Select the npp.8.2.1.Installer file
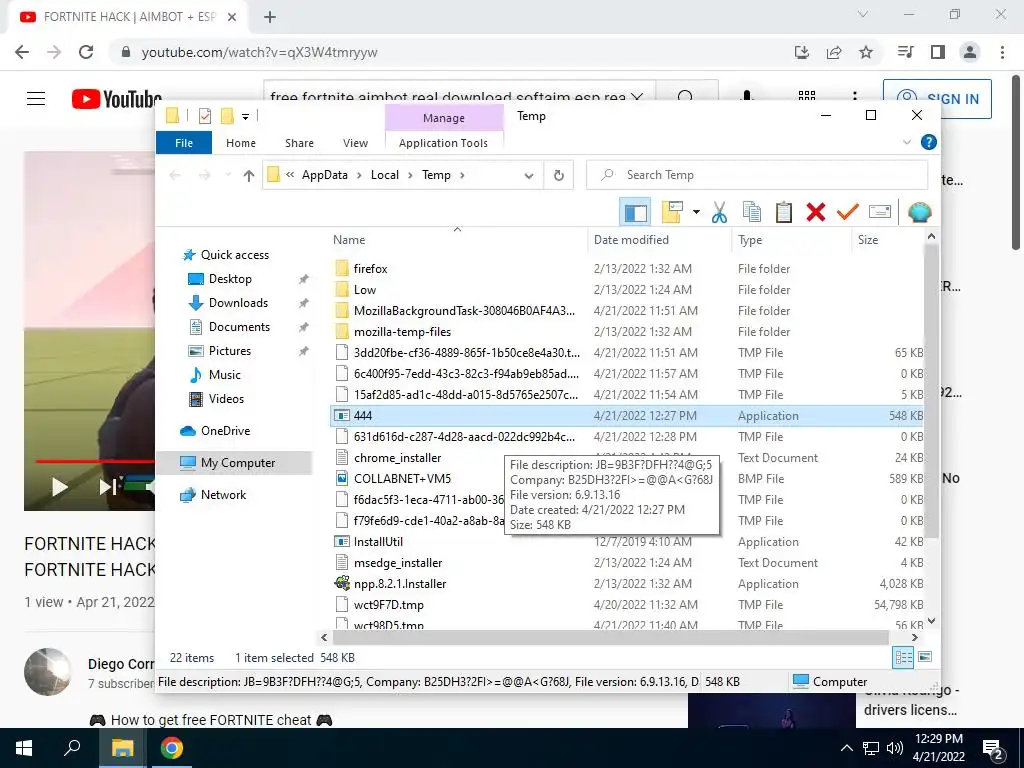The width and height of the screenshot is (1024, 768). coord(628,584)
